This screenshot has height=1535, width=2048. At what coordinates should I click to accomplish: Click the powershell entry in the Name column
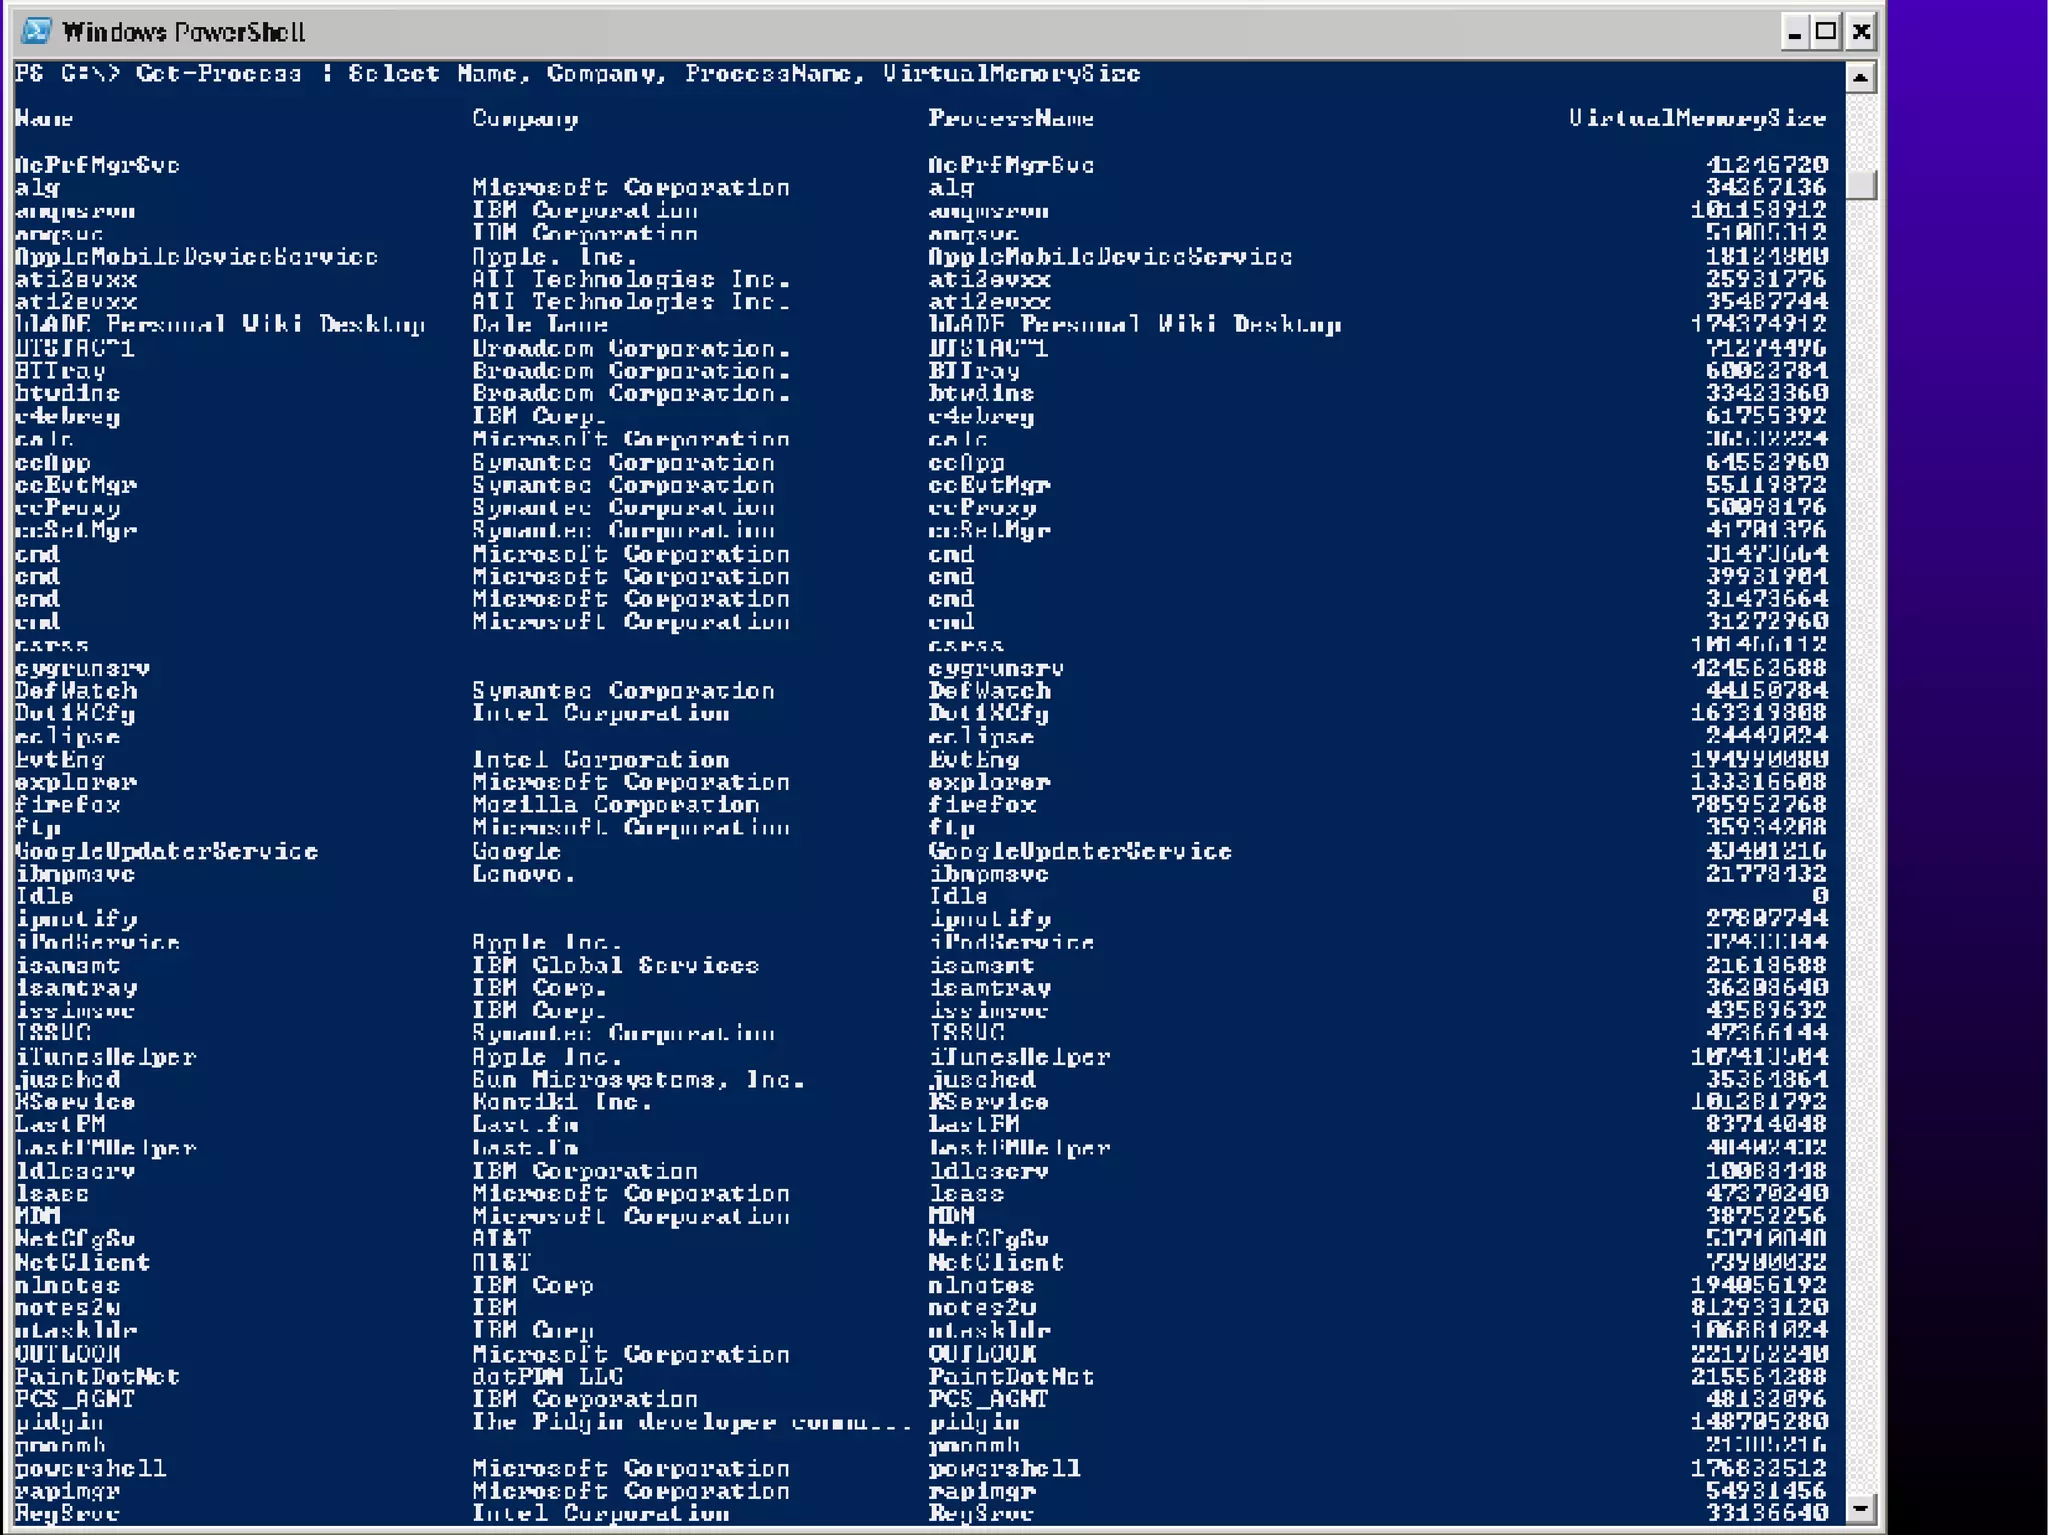90,1469
